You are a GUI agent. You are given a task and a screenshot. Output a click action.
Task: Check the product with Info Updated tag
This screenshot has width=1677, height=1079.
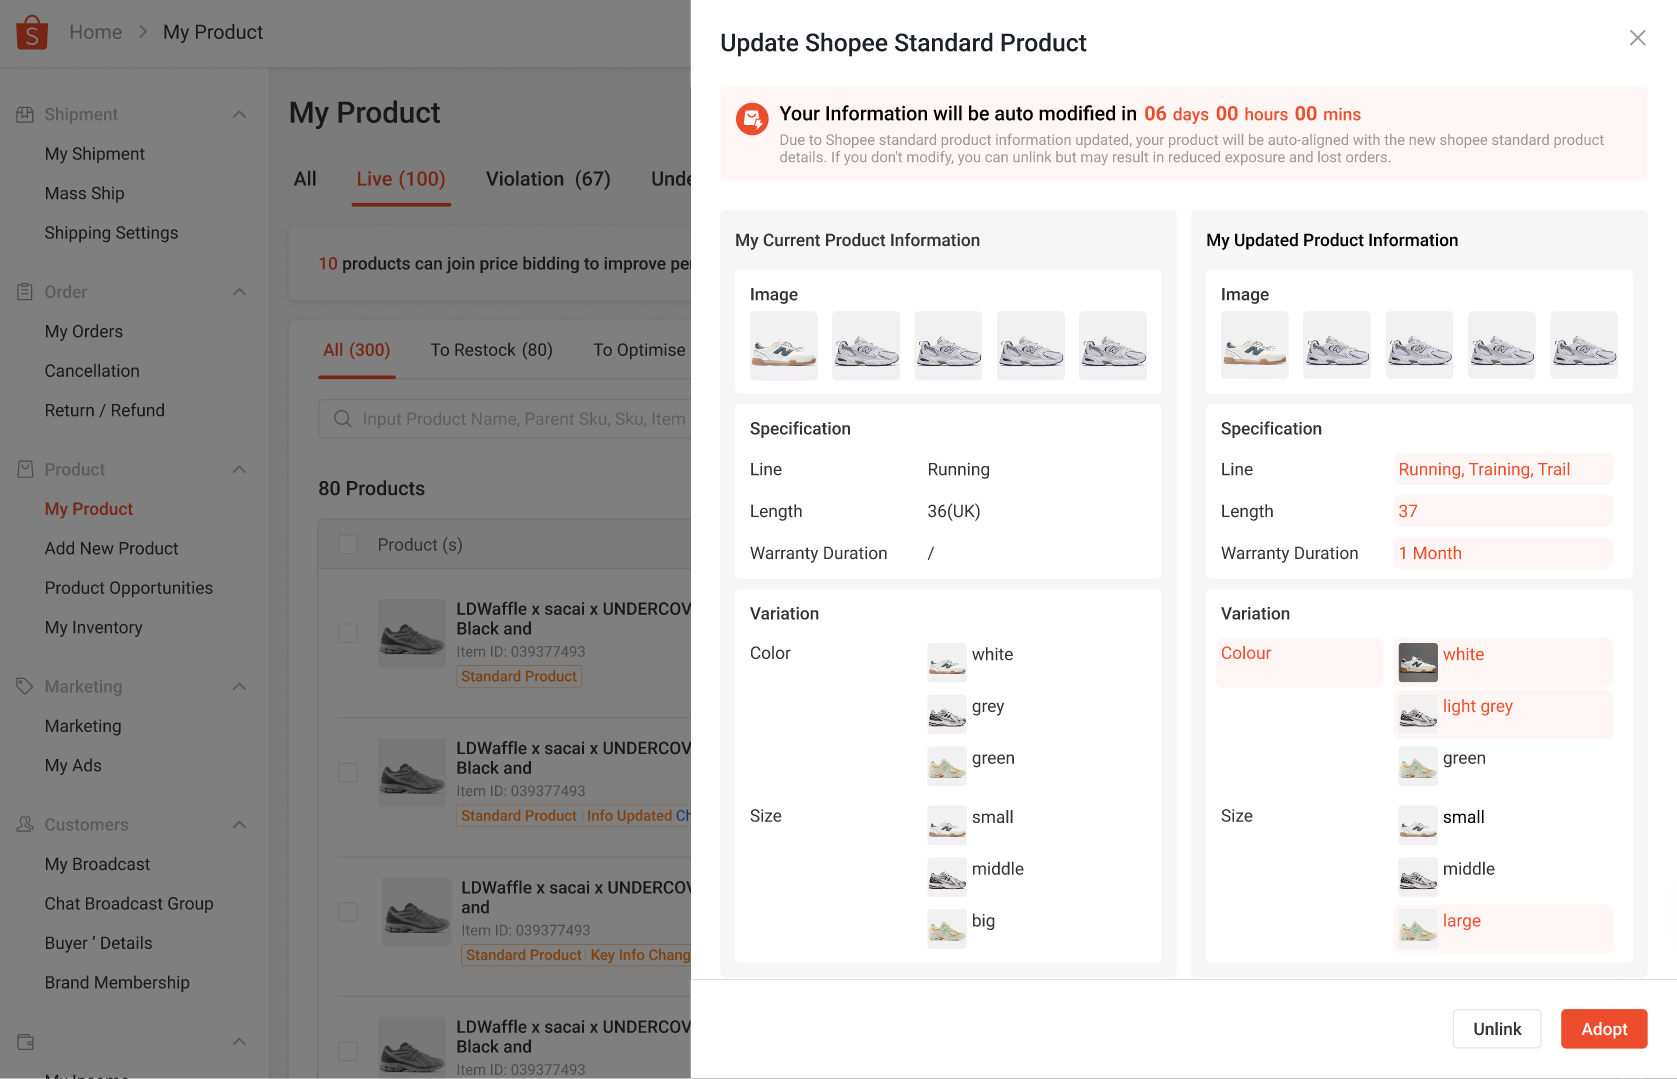click(348, 773)
